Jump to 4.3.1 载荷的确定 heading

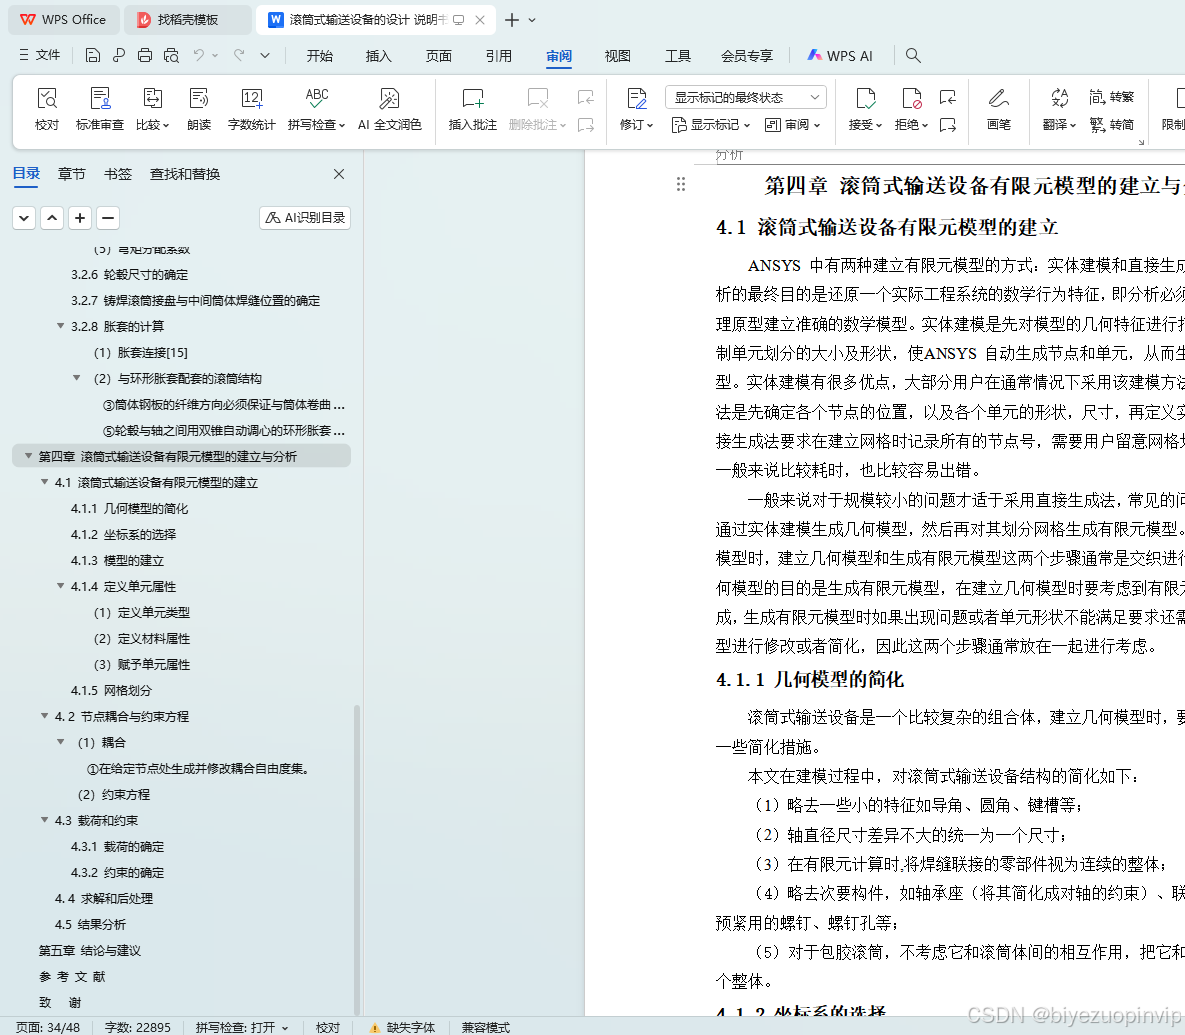tap(117, 847)
